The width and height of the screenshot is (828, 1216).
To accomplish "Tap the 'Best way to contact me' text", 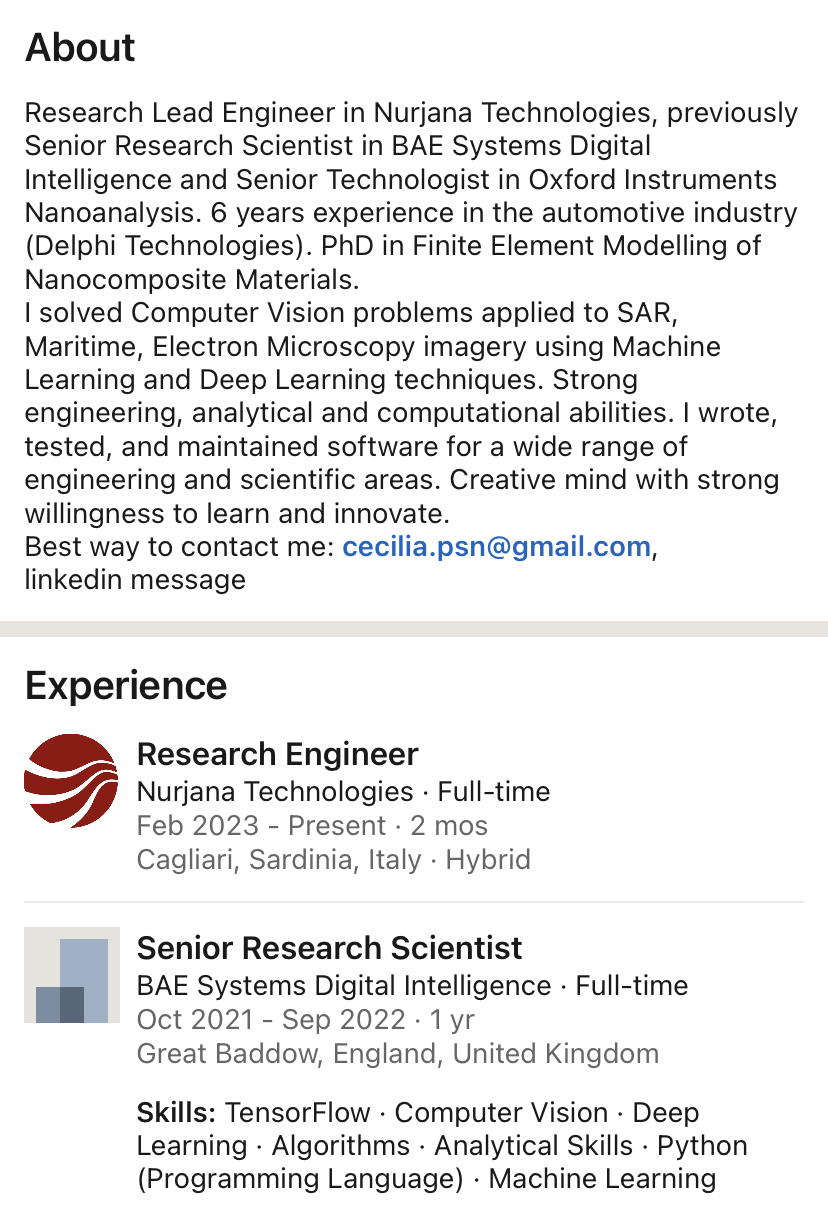I will [180, 547].
